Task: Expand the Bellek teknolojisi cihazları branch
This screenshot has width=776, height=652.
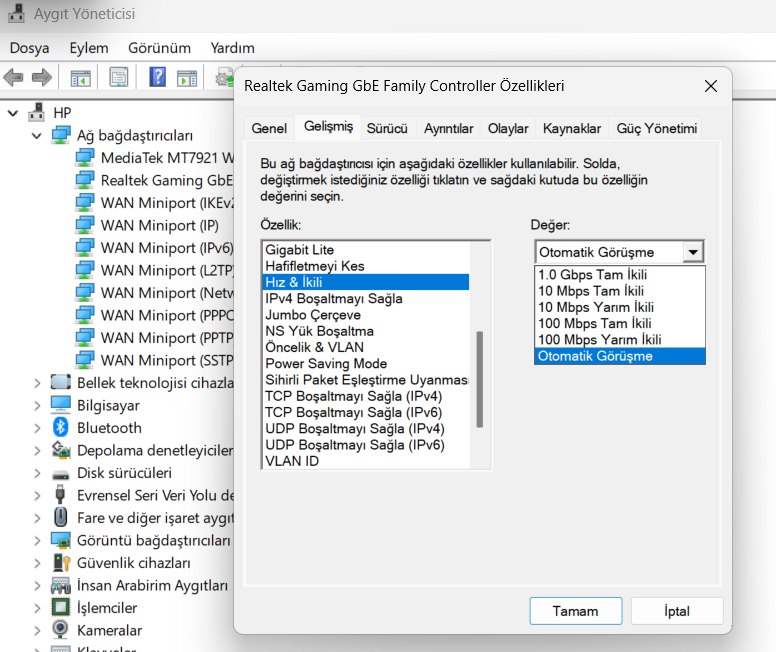Action: click(38, 383)
